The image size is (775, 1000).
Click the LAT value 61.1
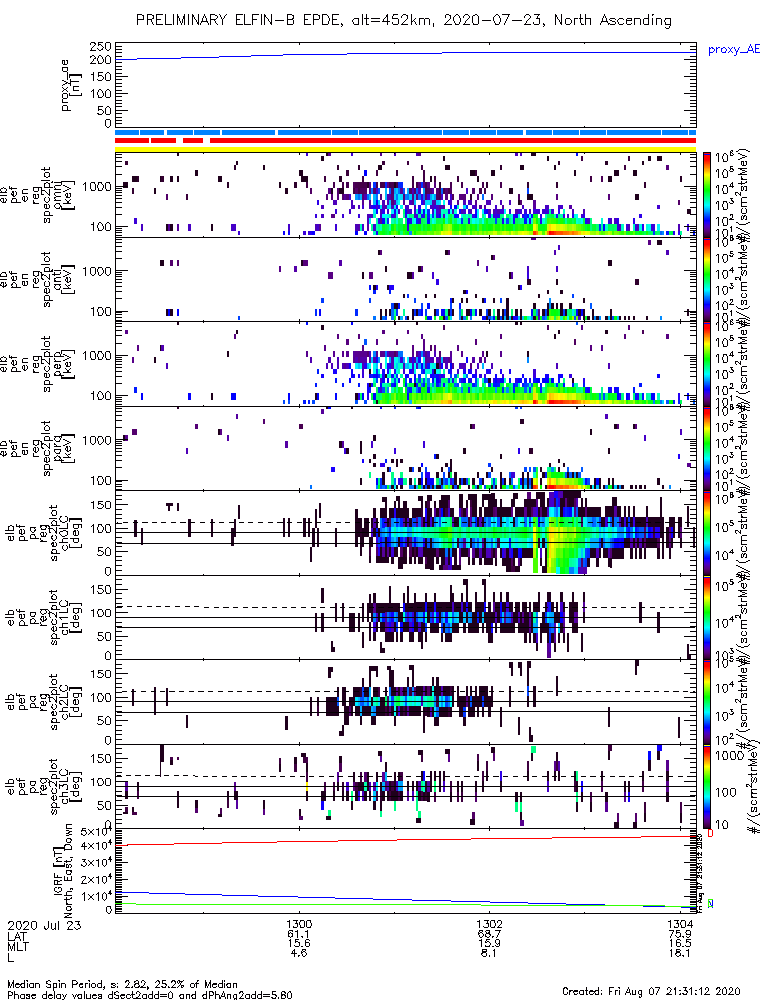pos(299,934)
